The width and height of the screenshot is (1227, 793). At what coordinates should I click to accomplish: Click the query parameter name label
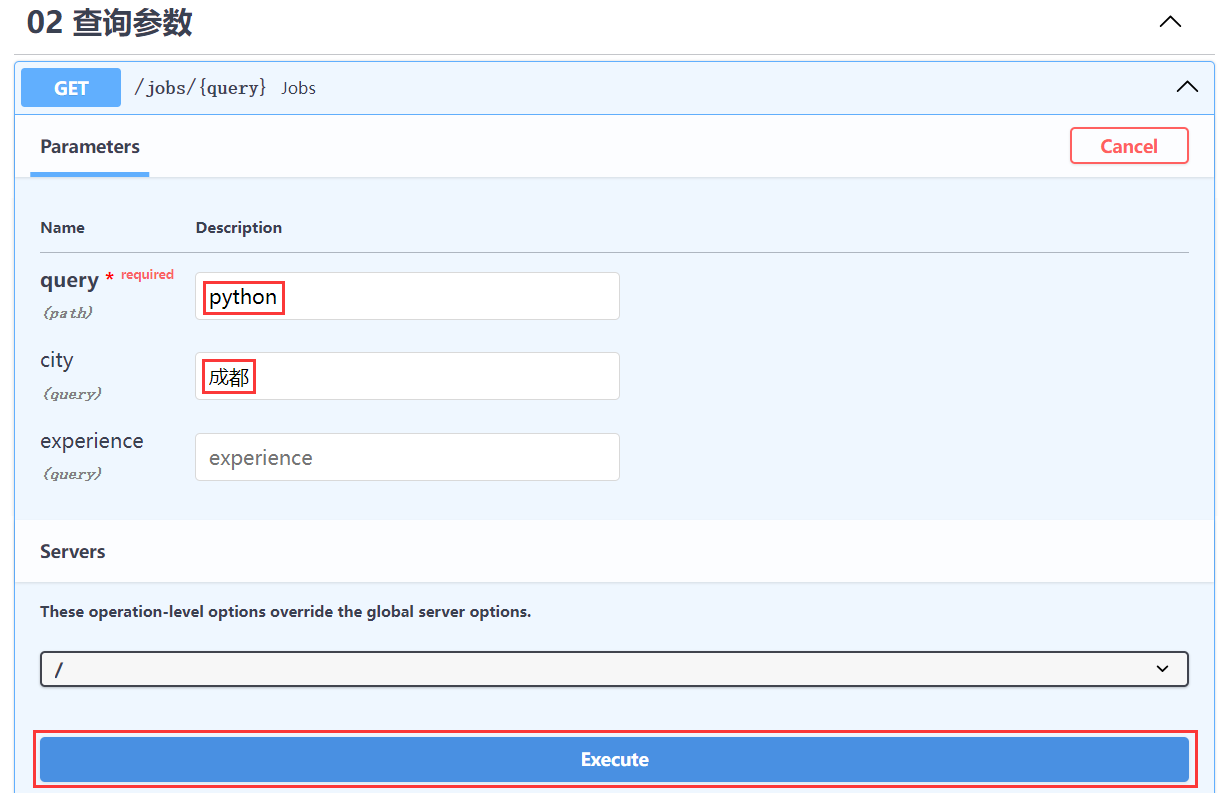tap(69, 281)
